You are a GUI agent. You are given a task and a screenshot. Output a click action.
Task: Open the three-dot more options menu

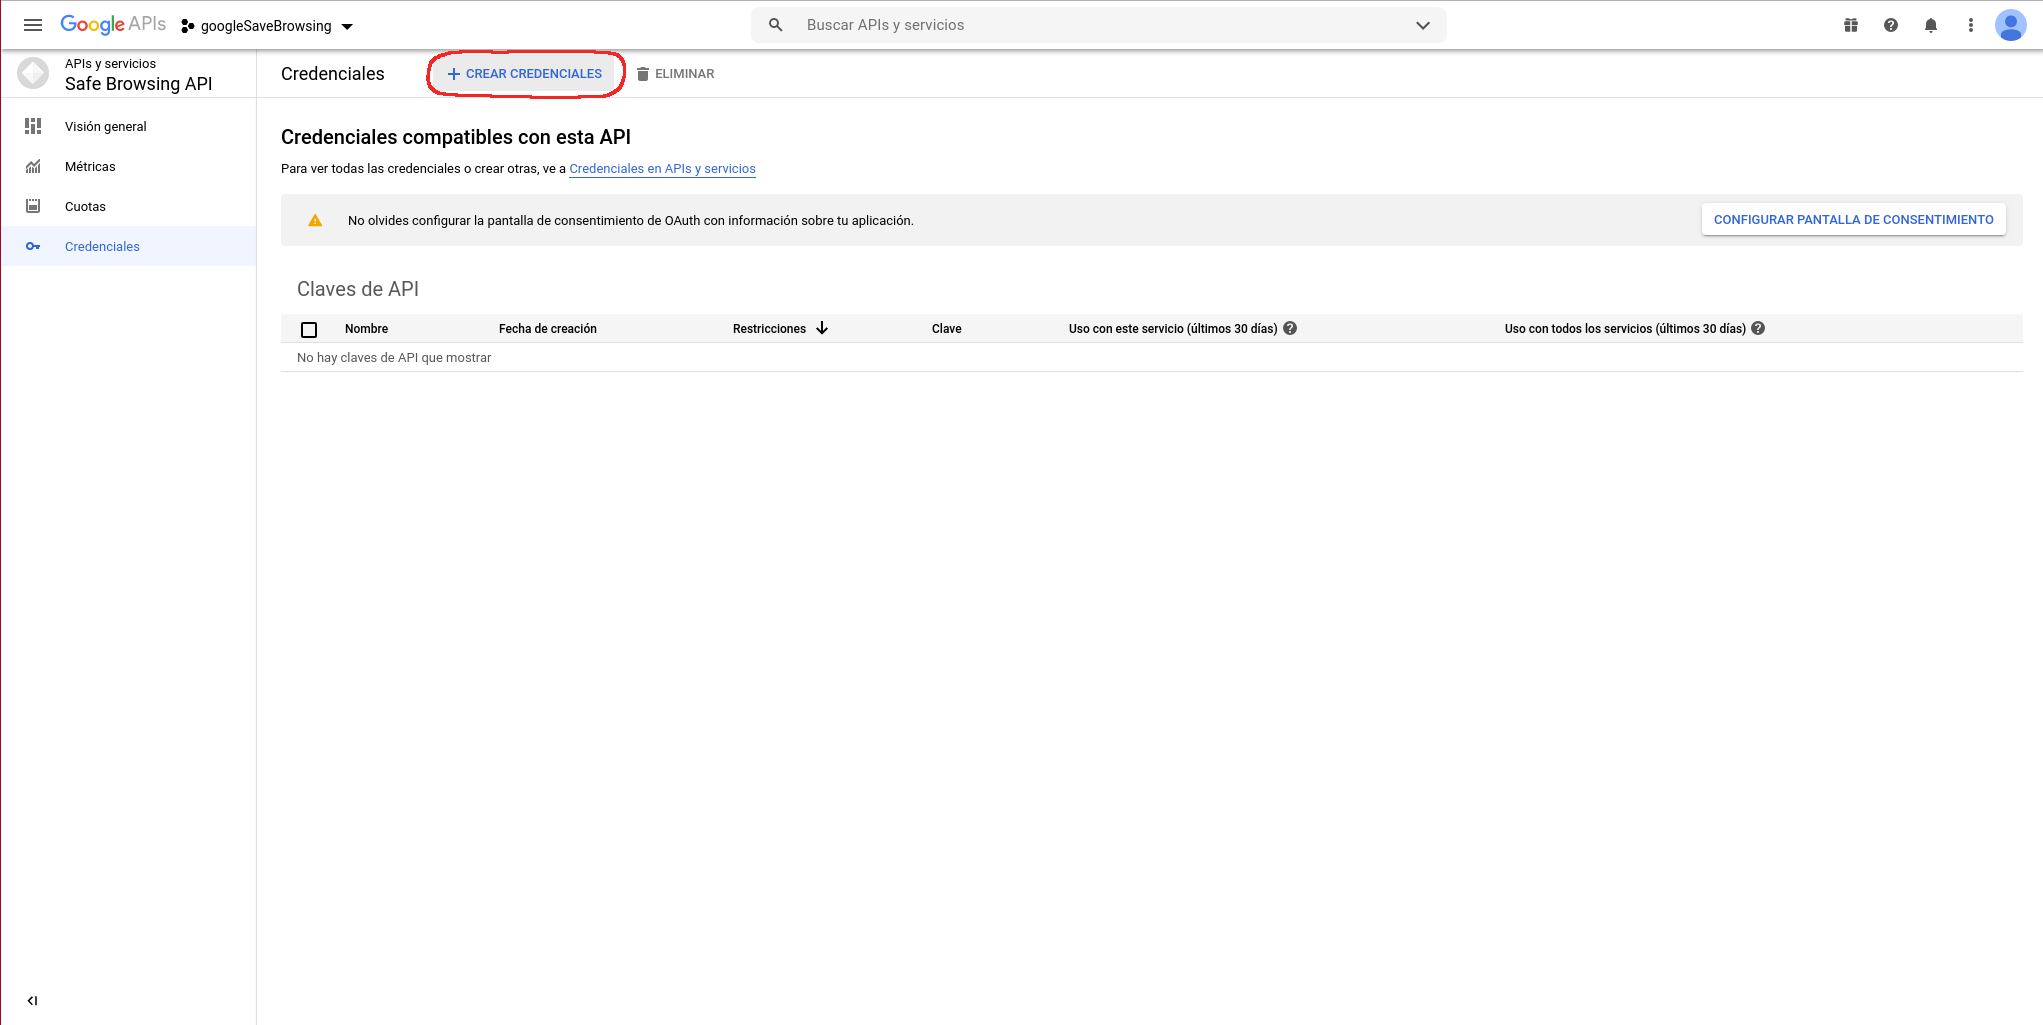point(1971,25)
